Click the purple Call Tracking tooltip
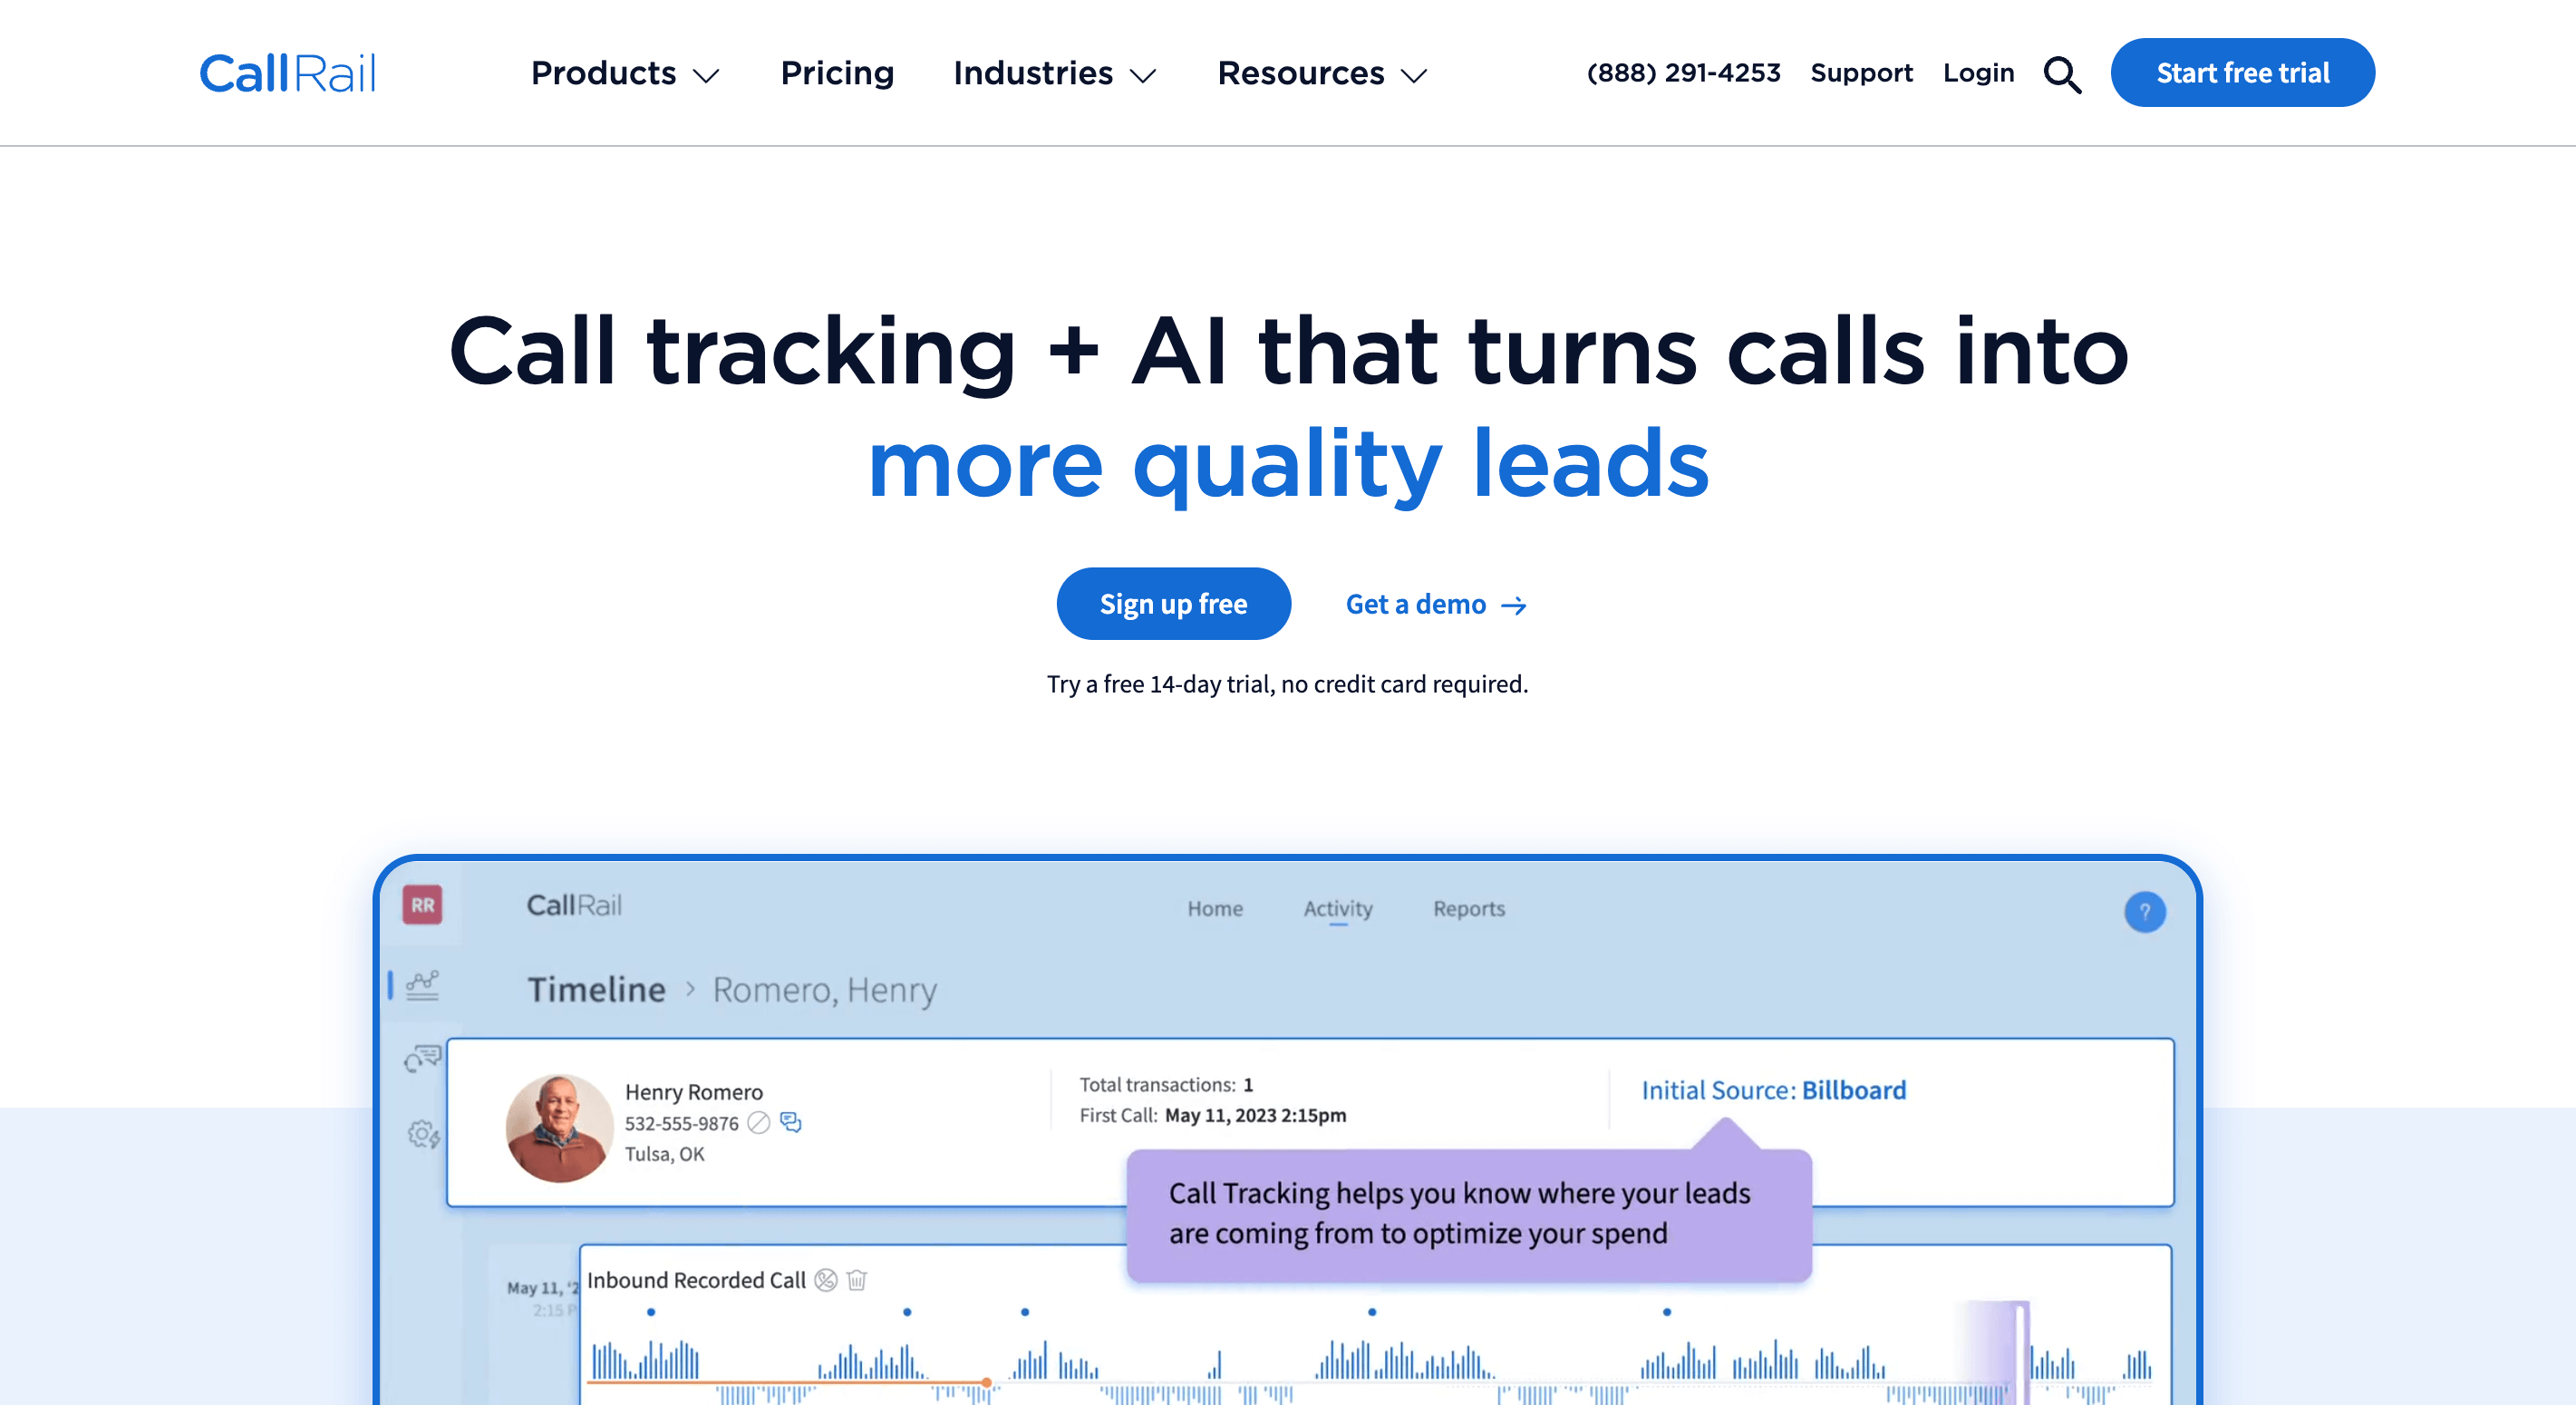This screenshot has height=1405, width=2576. pyautogui.click(x=1468, y=1214)
